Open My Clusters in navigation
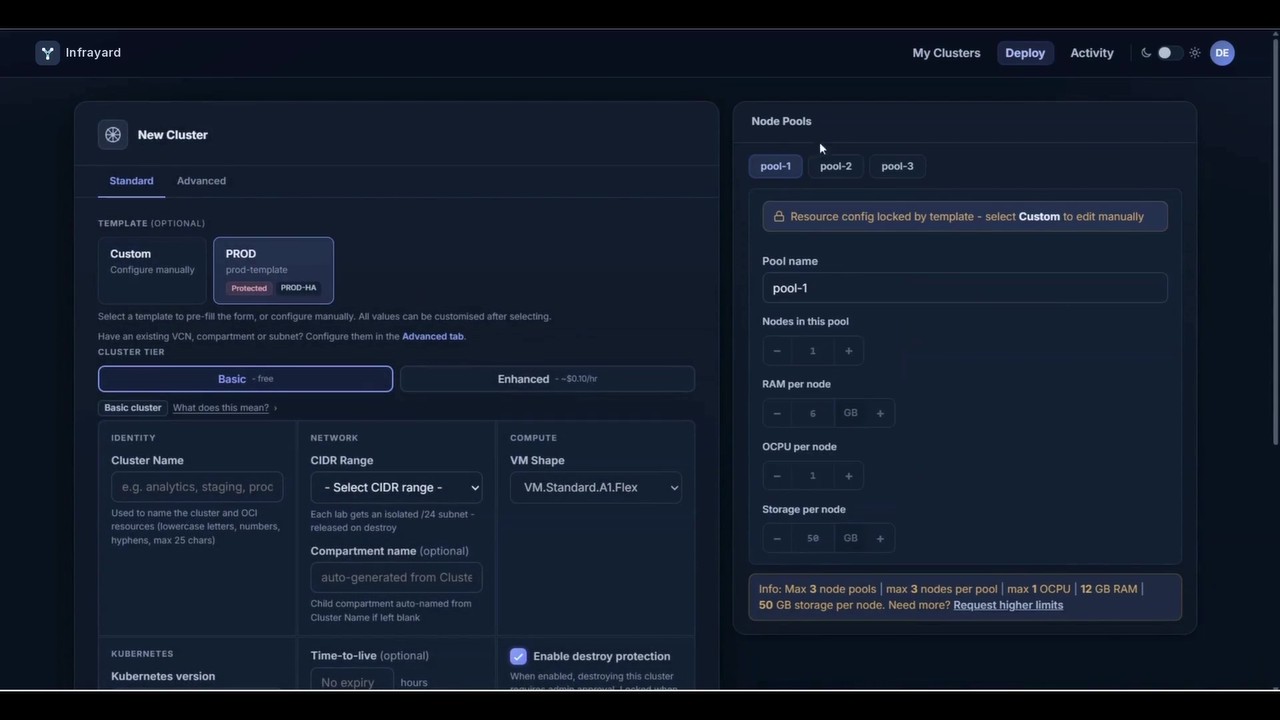This screenshot has height=720, width=1280. [x=946, y=53]
